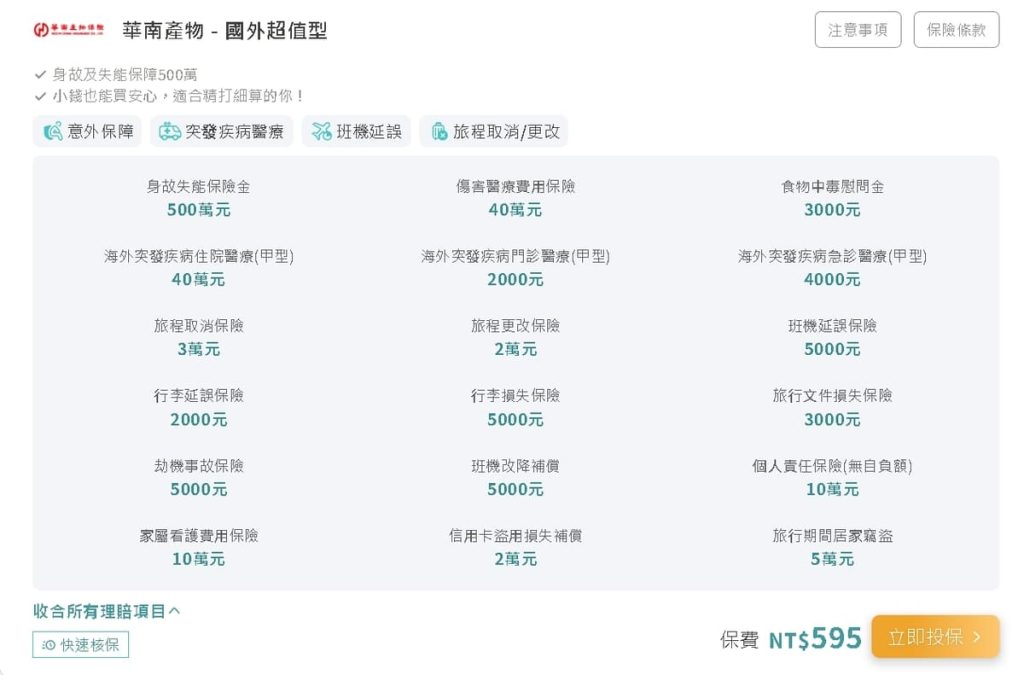Screen dimensions: 1024x675
Task: Click the 4000元 value
Action: point(832,279)
